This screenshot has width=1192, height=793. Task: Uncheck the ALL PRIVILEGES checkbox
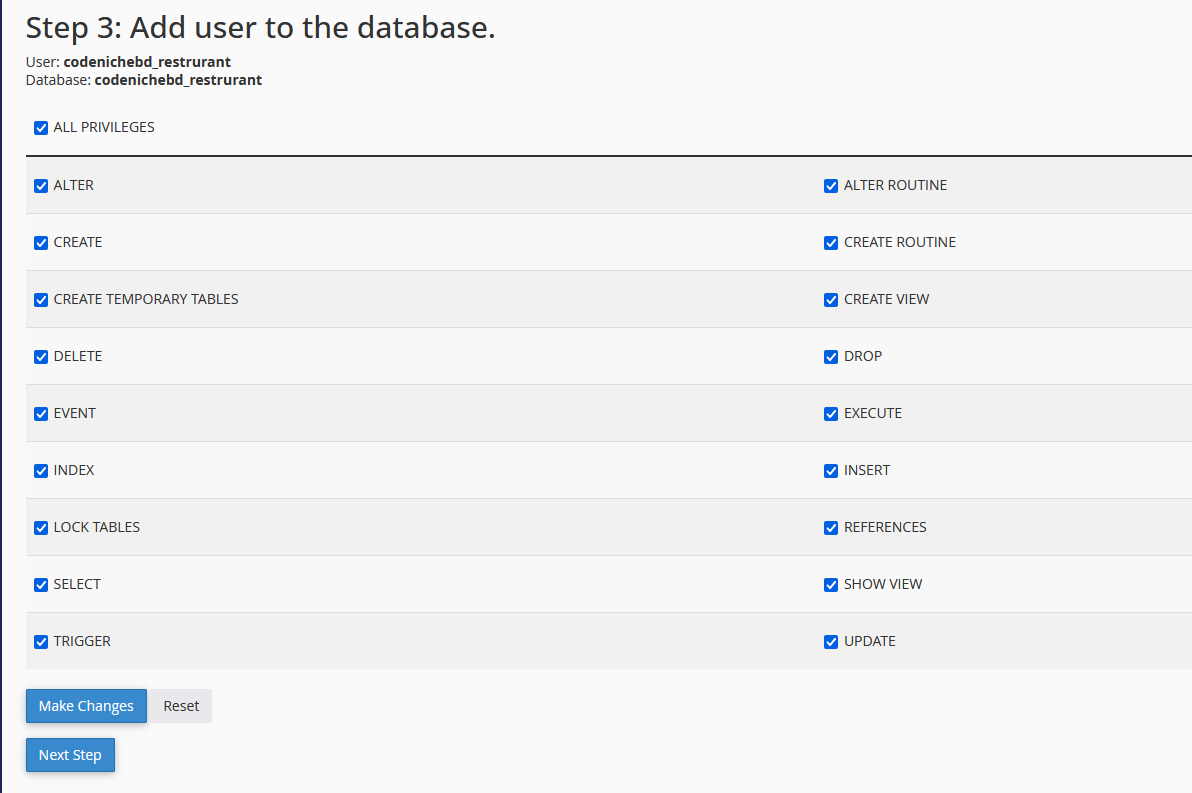point(41,128)
